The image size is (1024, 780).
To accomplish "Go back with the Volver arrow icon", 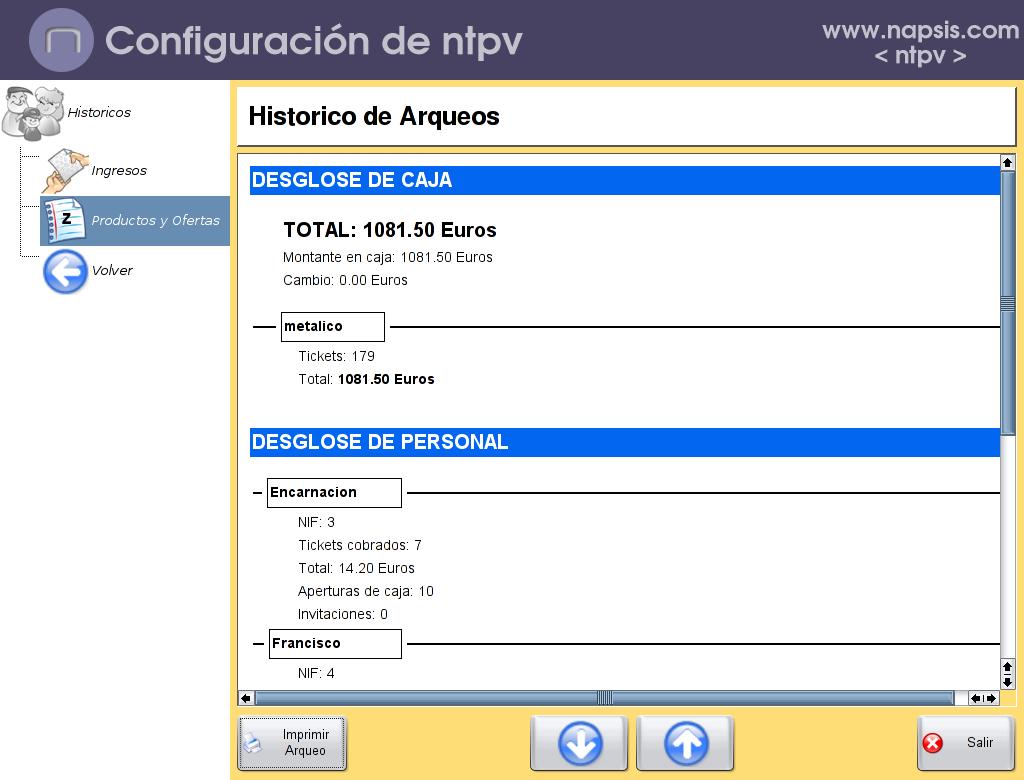I will 65,271.
